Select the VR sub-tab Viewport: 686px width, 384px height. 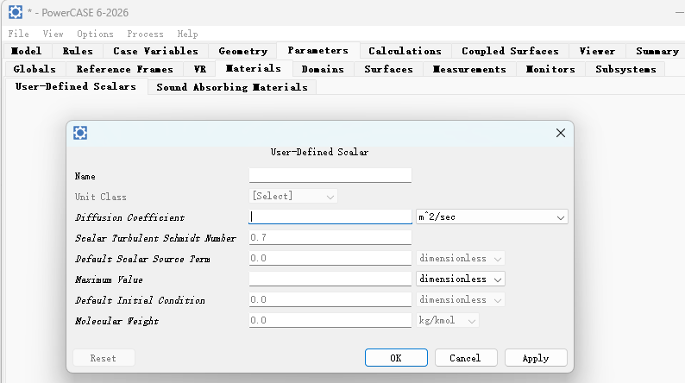[200, 69]
